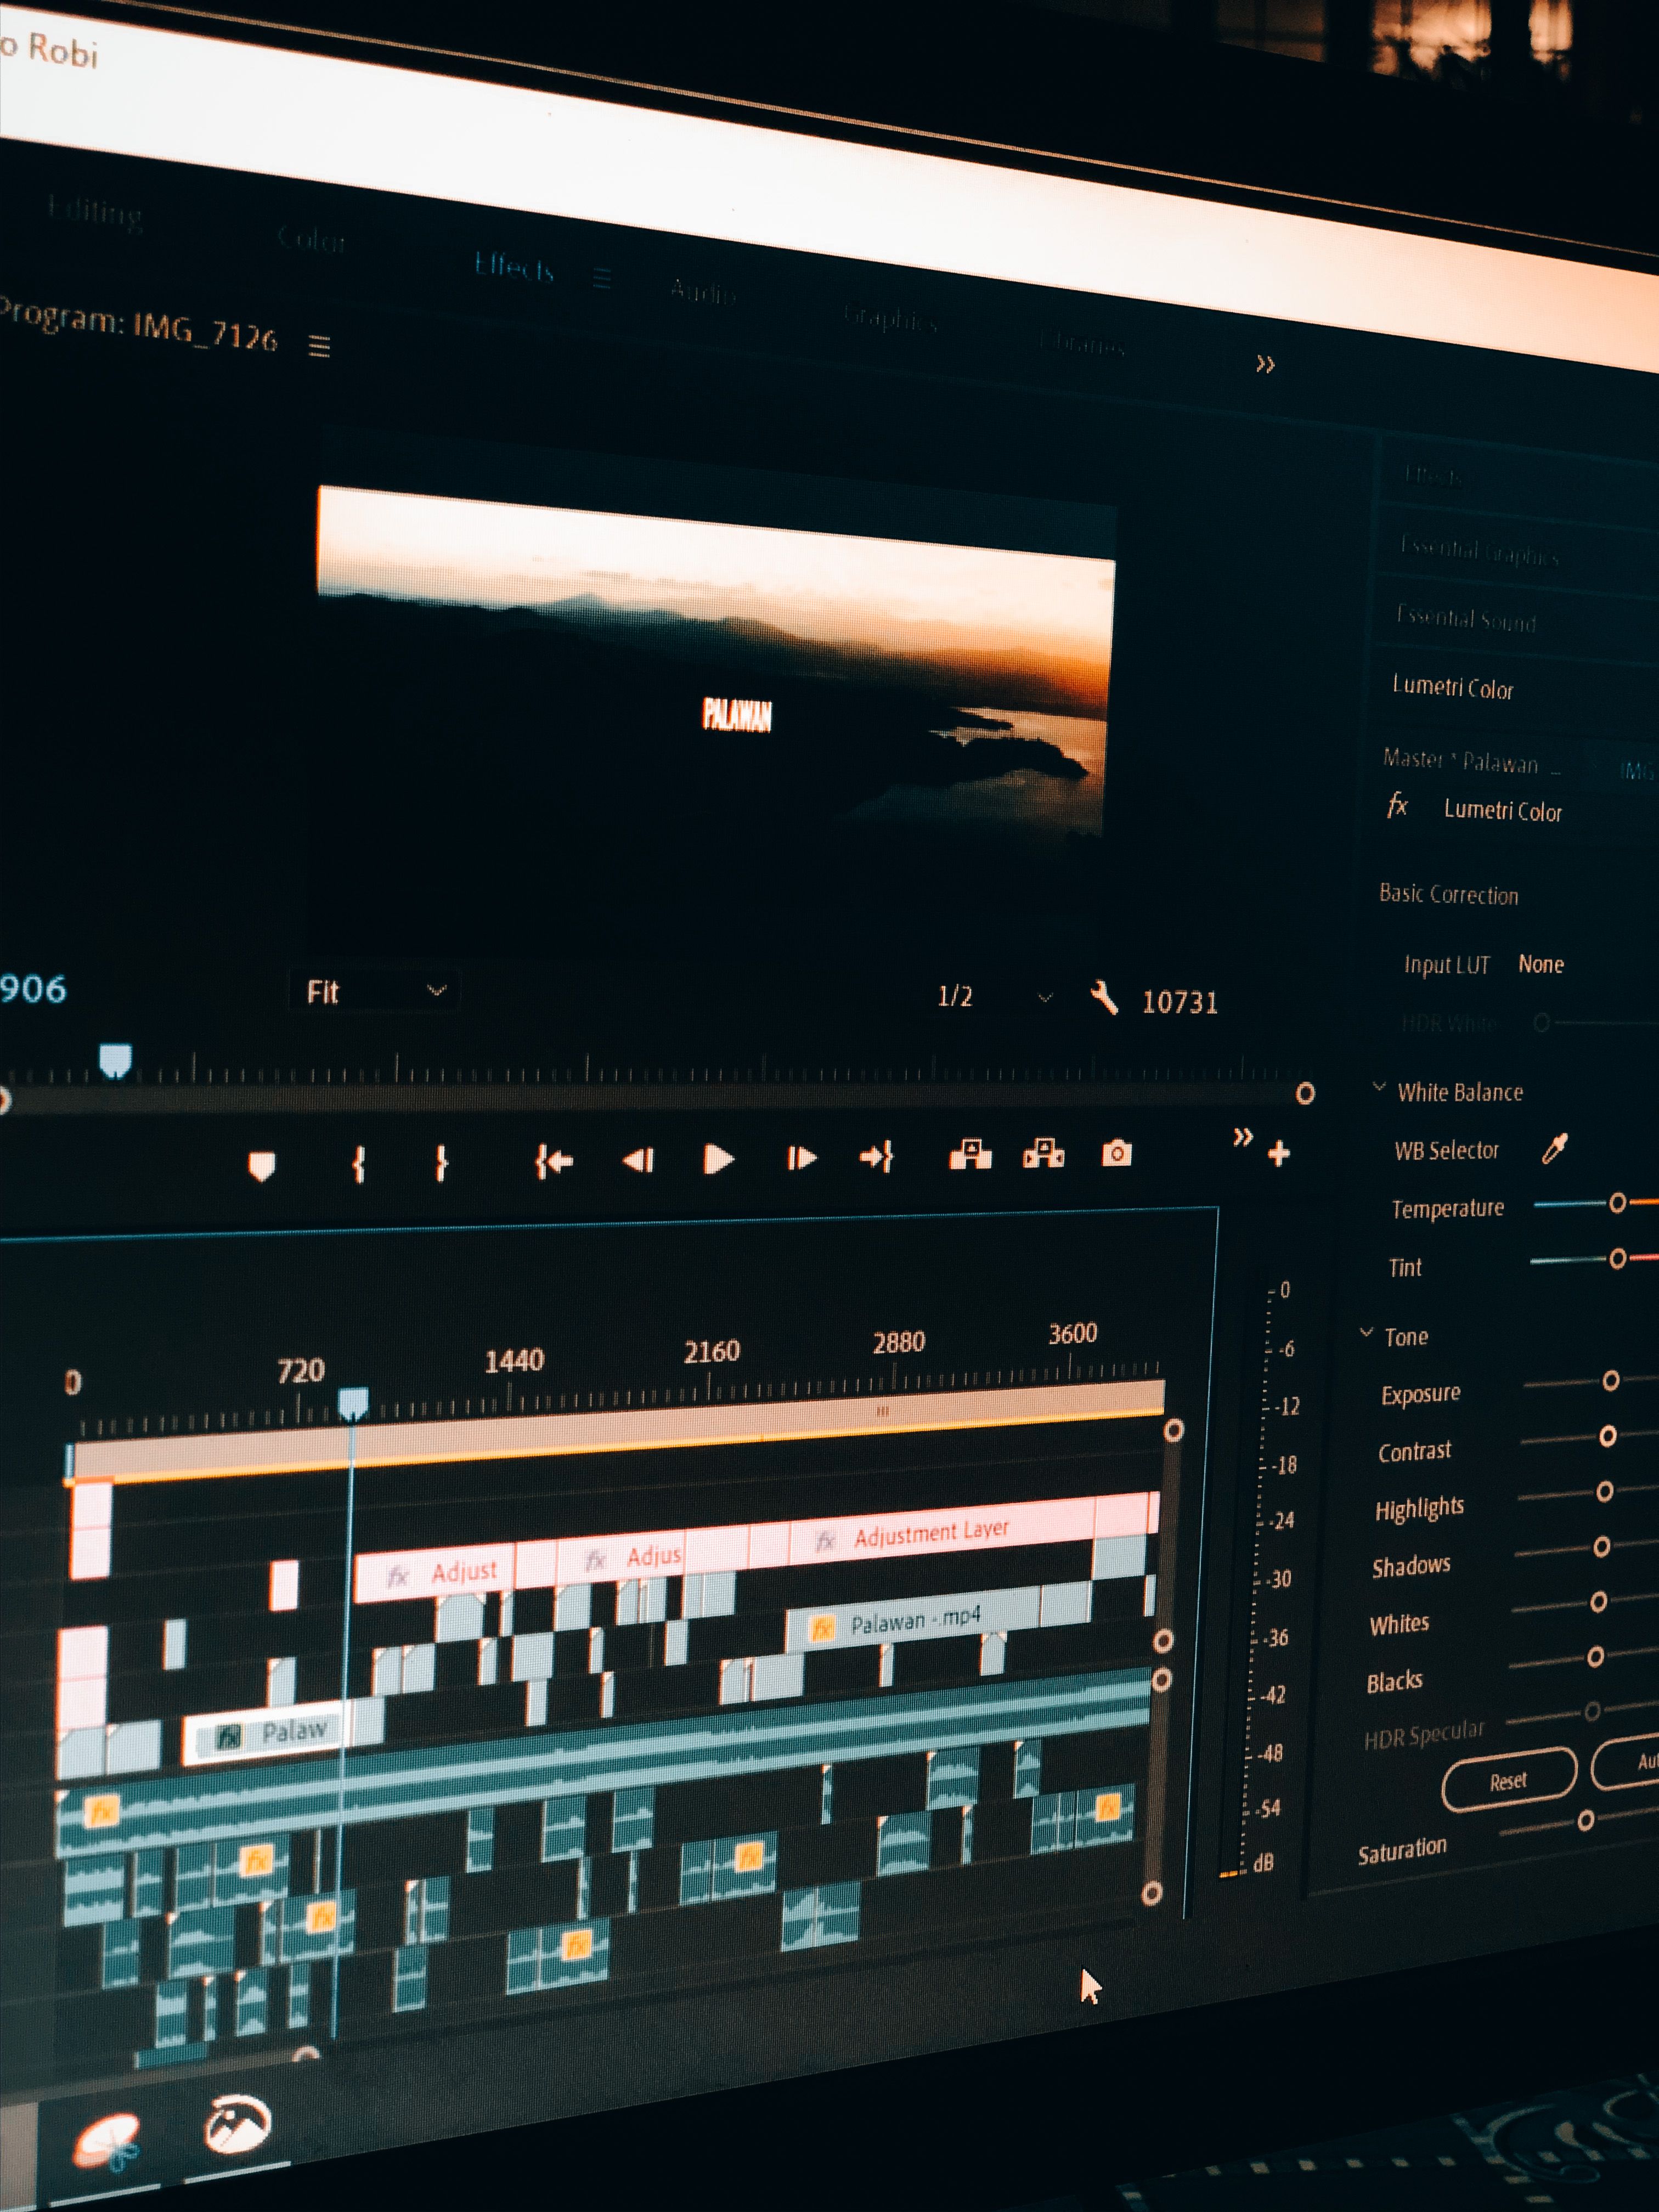
Task: Open the Essential Graphics panel
Action: pyautogui.click(x=1479, y=552)
